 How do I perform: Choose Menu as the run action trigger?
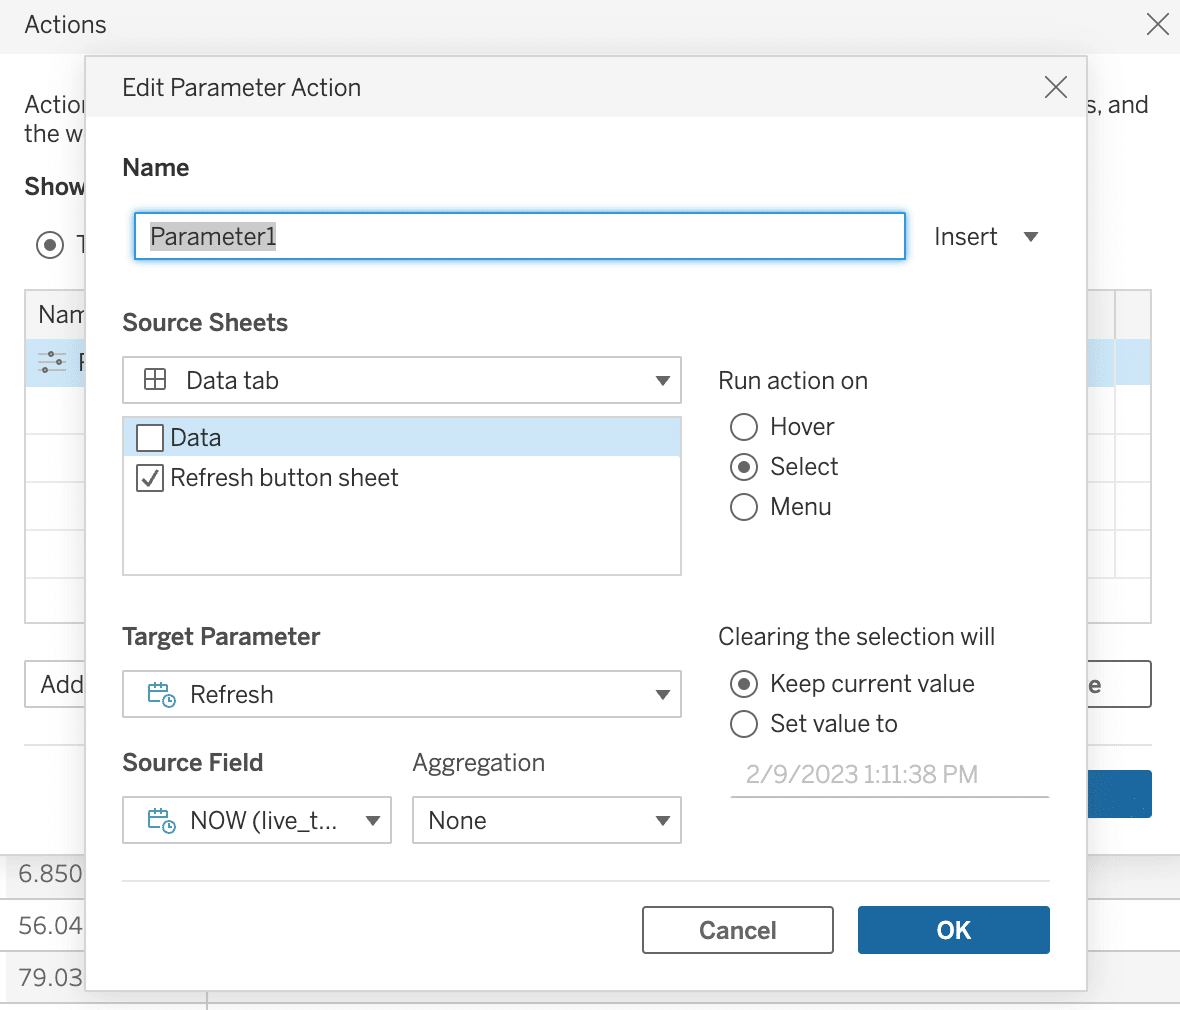pos(744,507)
